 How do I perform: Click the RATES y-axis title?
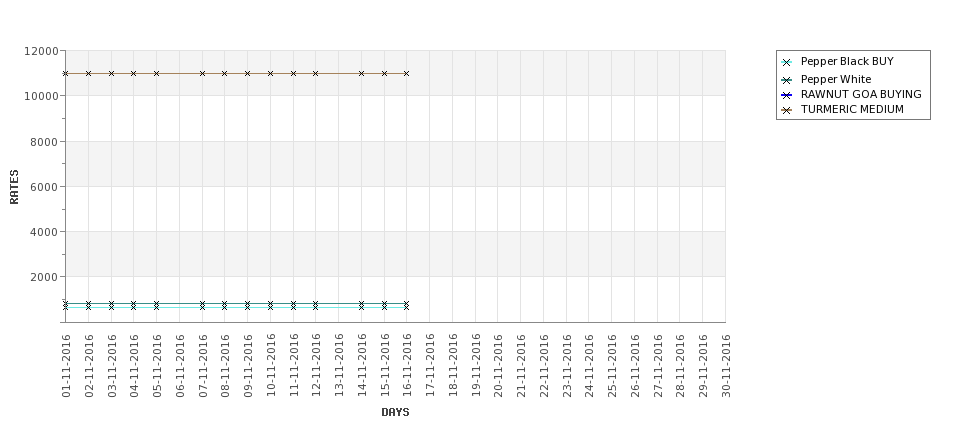tap(14, 186)
